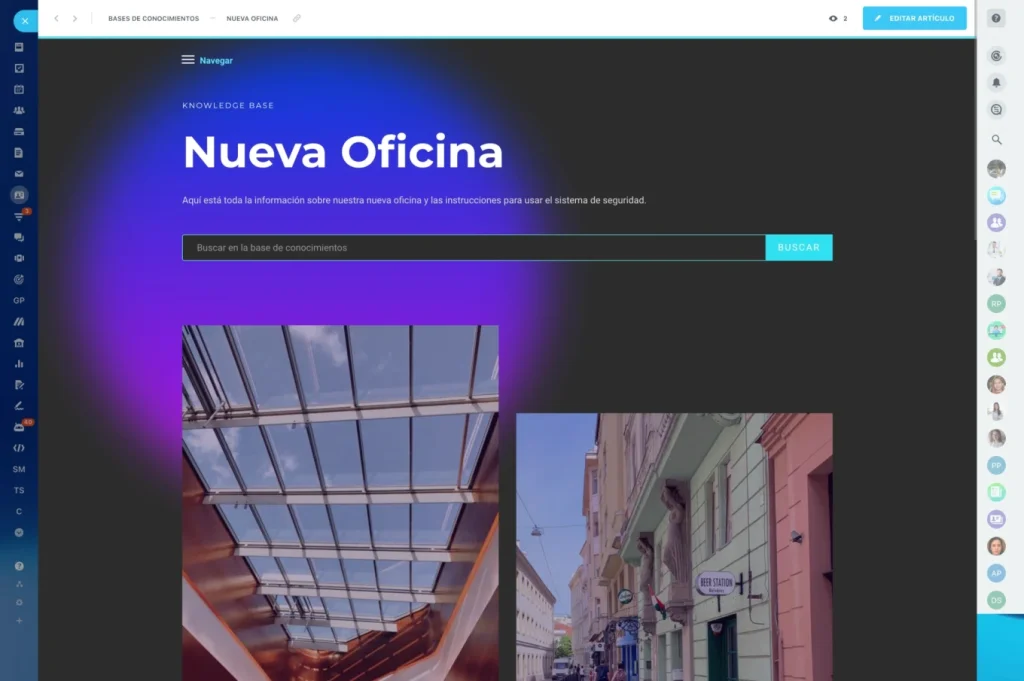This screenshot has height=681, width=1024.
Task: Open the mail envelope icon in sidebar
Action: (x=19, y=174)
